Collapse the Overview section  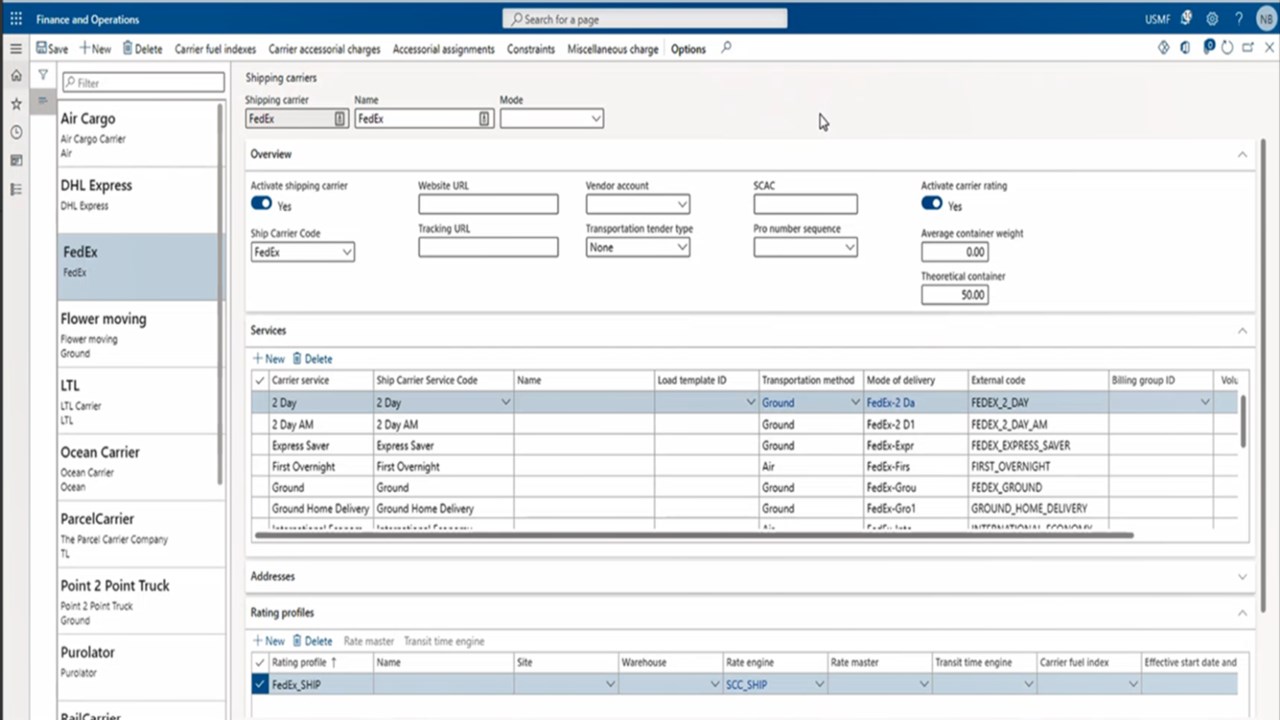click(1242, 154)
